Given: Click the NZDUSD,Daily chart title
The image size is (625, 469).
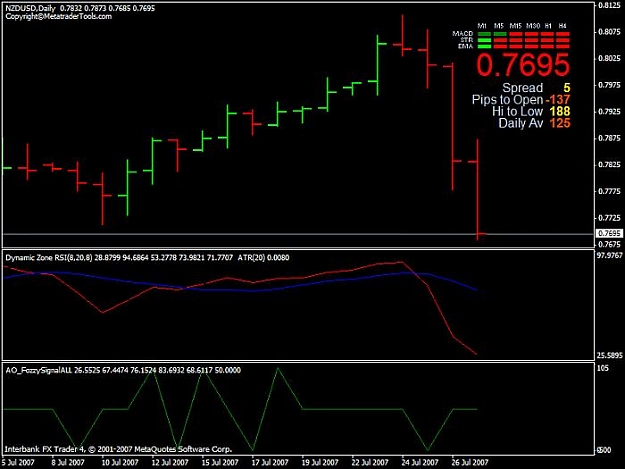Looking at the screenshot, I should coord(31,8).
